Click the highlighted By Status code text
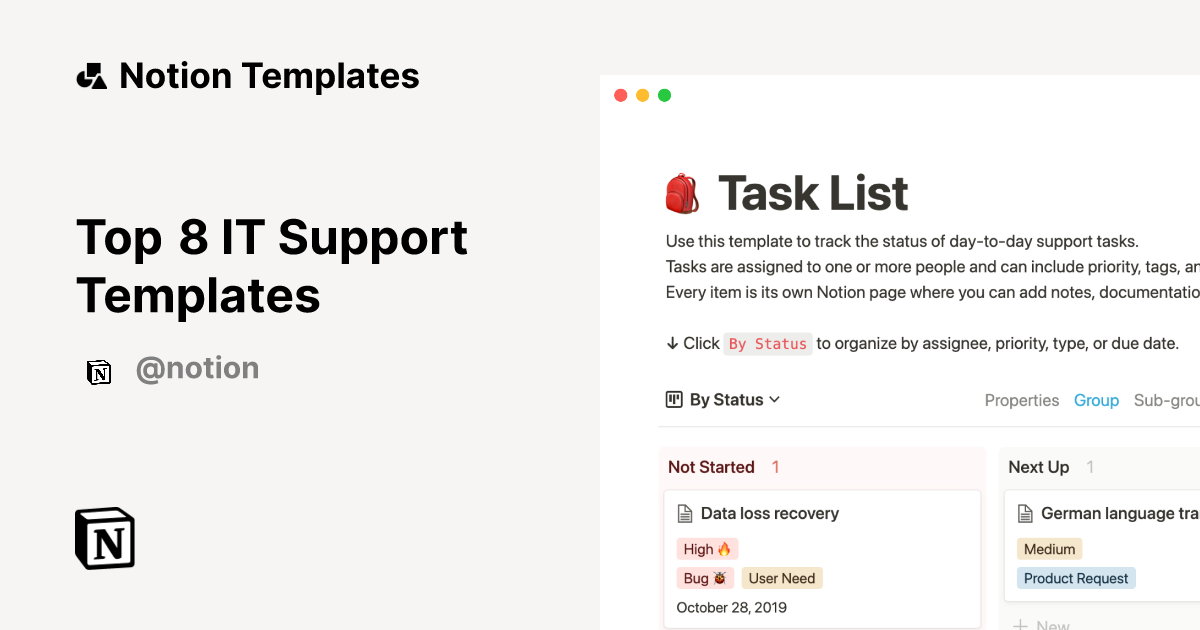Screen dimensions: 1200x630 pyautogui.click(x=768, y=343)
